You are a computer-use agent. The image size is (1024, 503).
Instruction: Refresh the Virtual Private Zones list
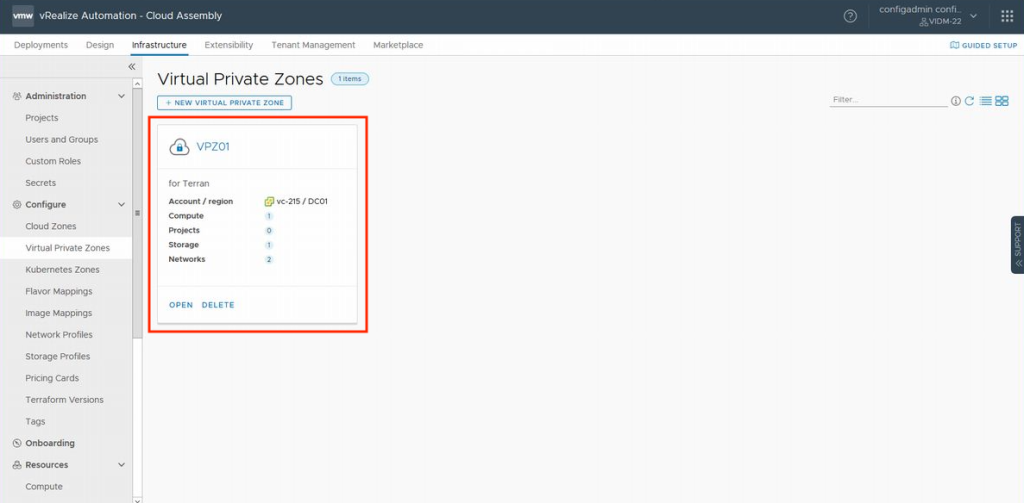970,101
